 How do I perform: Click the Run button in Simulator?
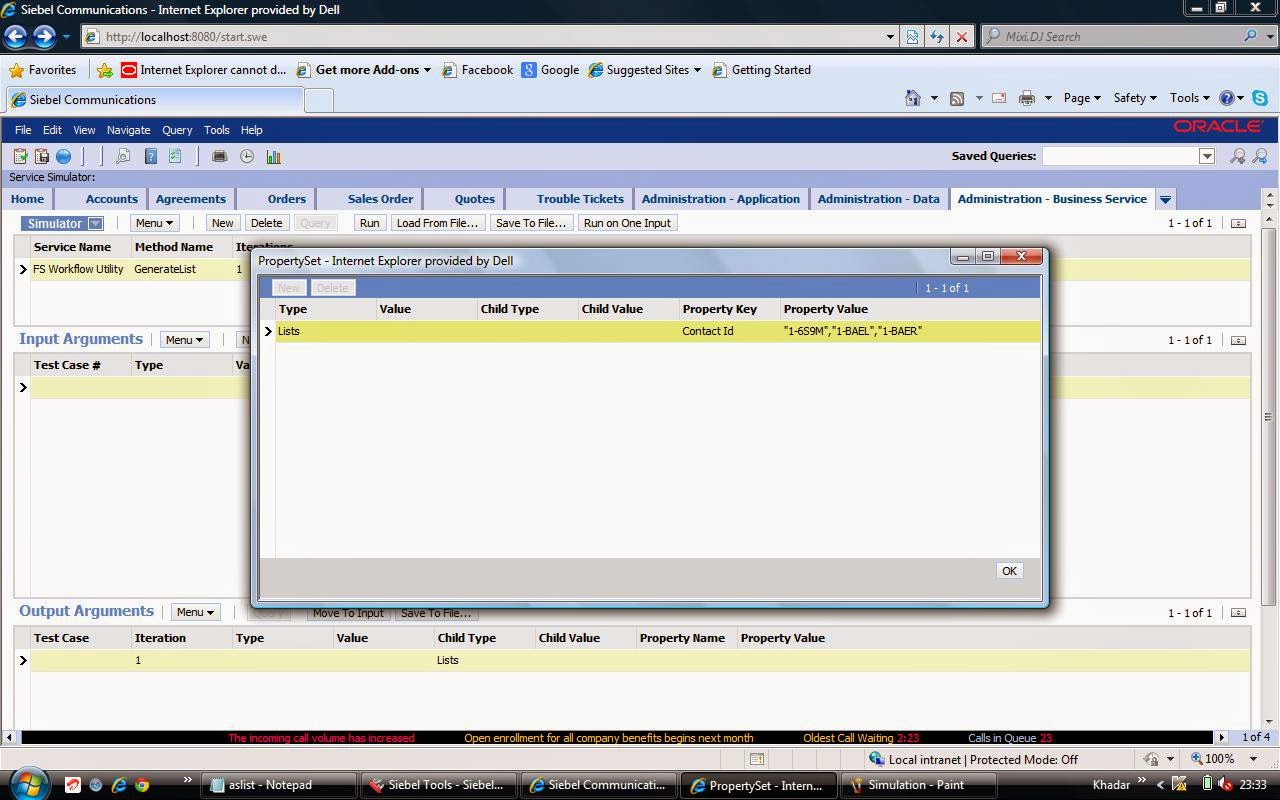coord(369,223)
